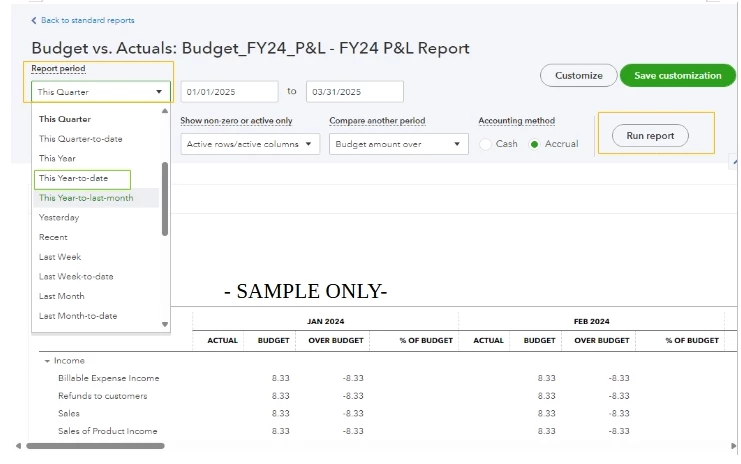Click the back arrow chevron icon

click(34, 20)
